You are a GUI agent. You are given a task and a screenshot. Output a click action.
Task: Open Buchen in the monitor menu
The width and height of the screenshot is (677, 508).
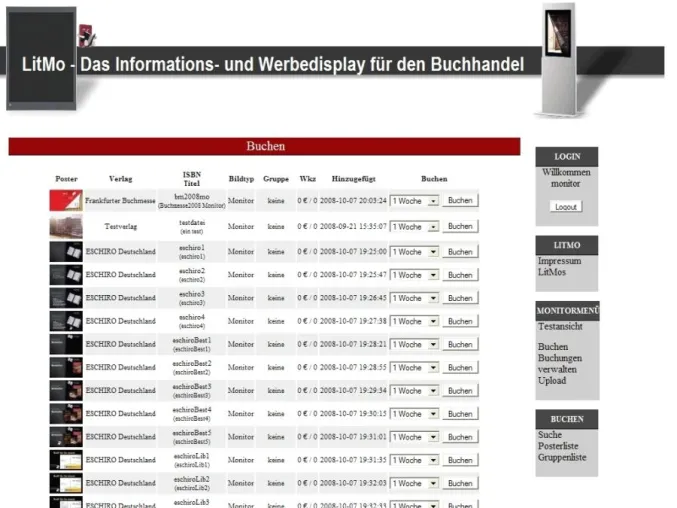pyautogui.click(x=553, y=347)
